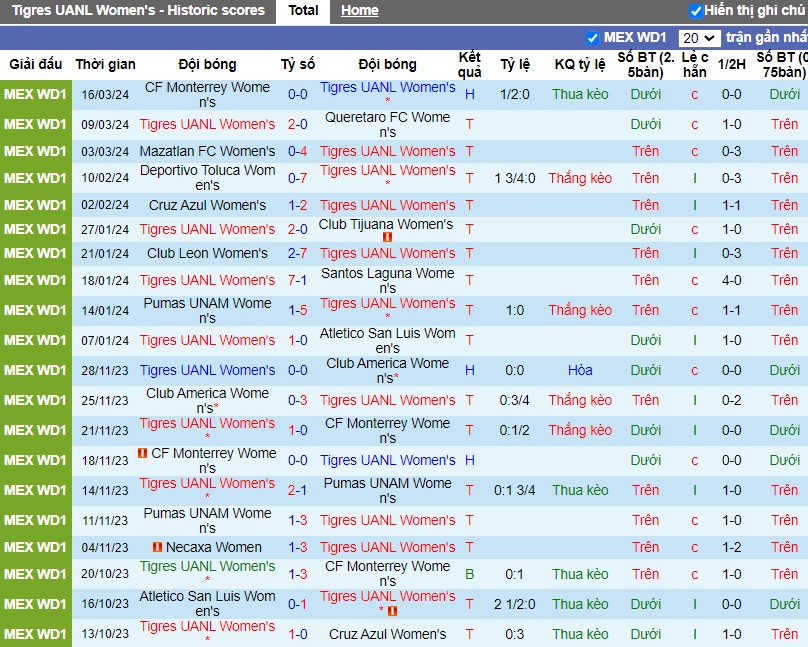This screenshot has width=808, height=647.
Task: Click the Hòa result in 28/11/23 row
Action: pyautogui.click(x=580, y=370)
